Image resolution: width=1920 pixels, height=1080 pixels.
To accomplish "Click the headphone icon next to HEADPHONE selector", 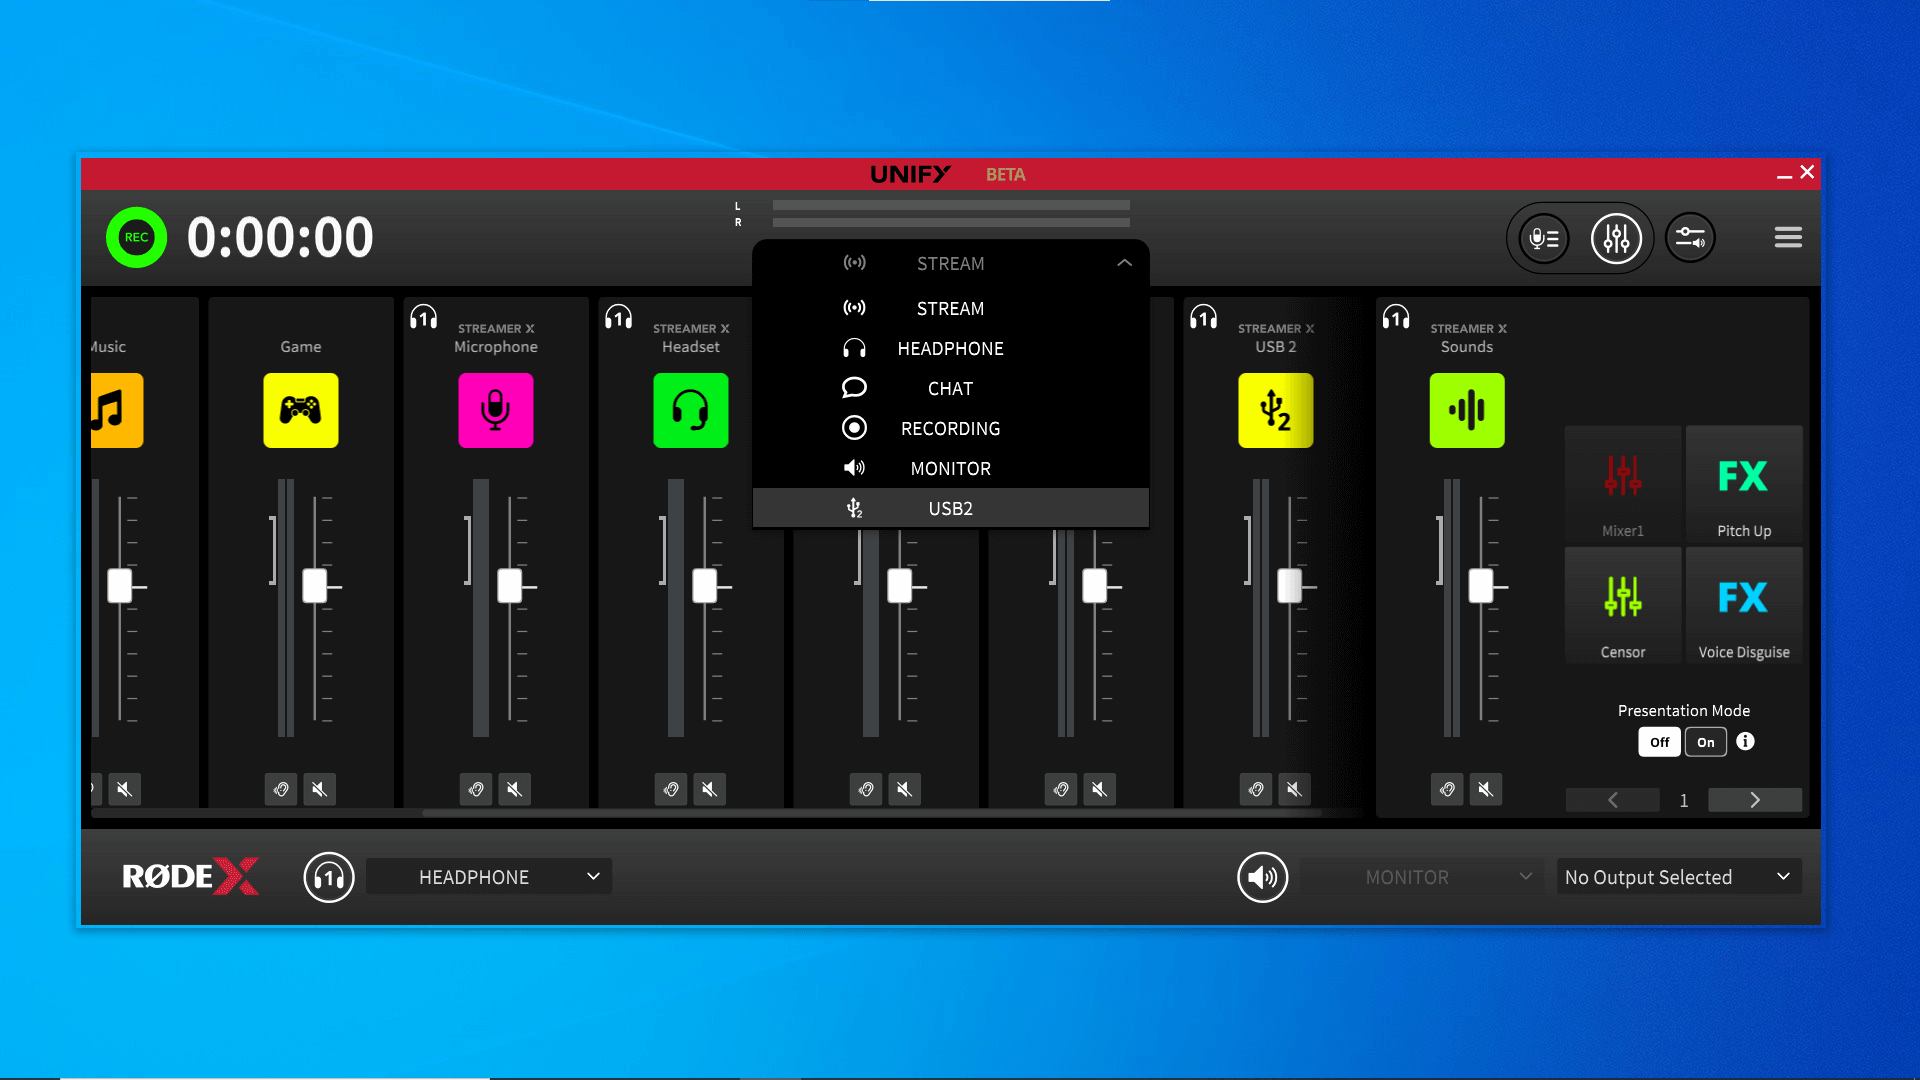I will [x=329, y=877].
